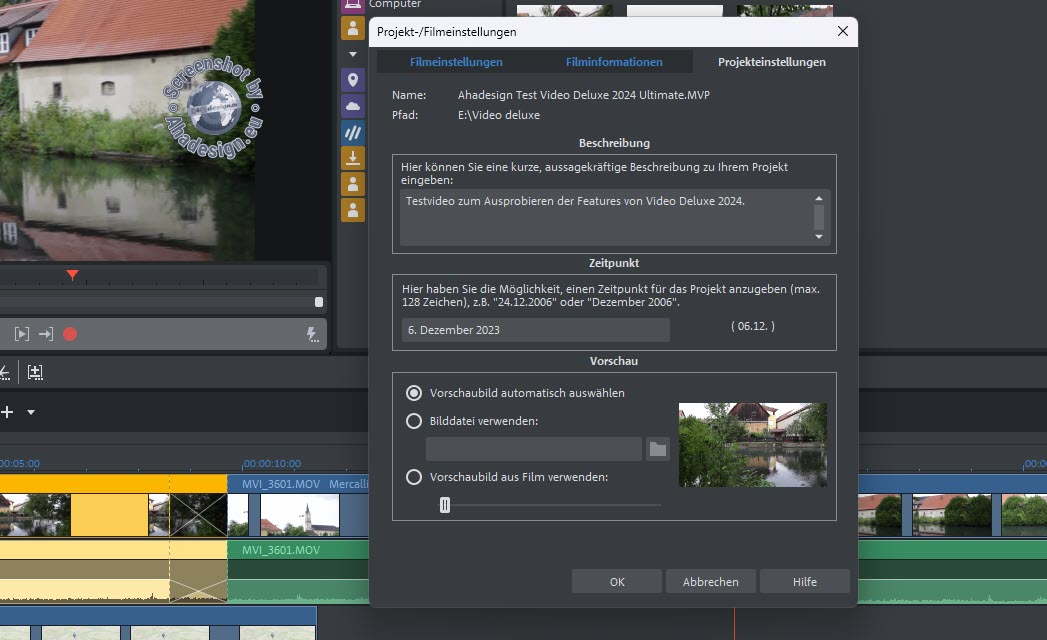Image resolution: width=1047 pixels, height=640 pixels.
Task: Start recording with the red record button
Action: pos(70,334)
